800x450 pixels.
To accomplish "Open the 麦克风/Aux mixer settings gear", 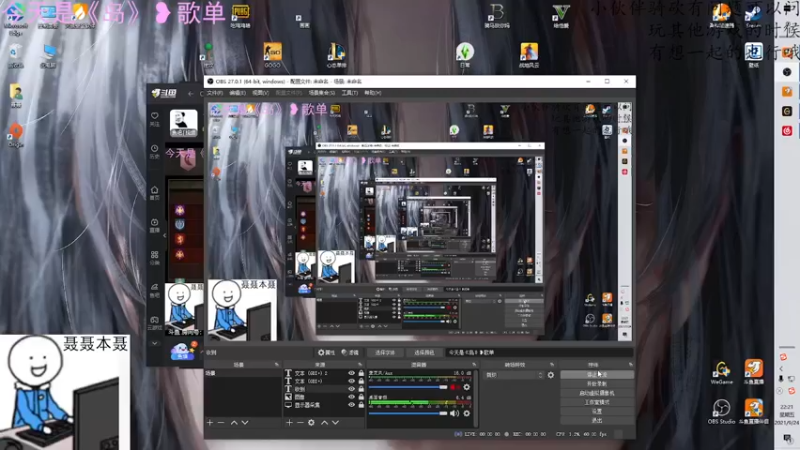I will 466,387.
